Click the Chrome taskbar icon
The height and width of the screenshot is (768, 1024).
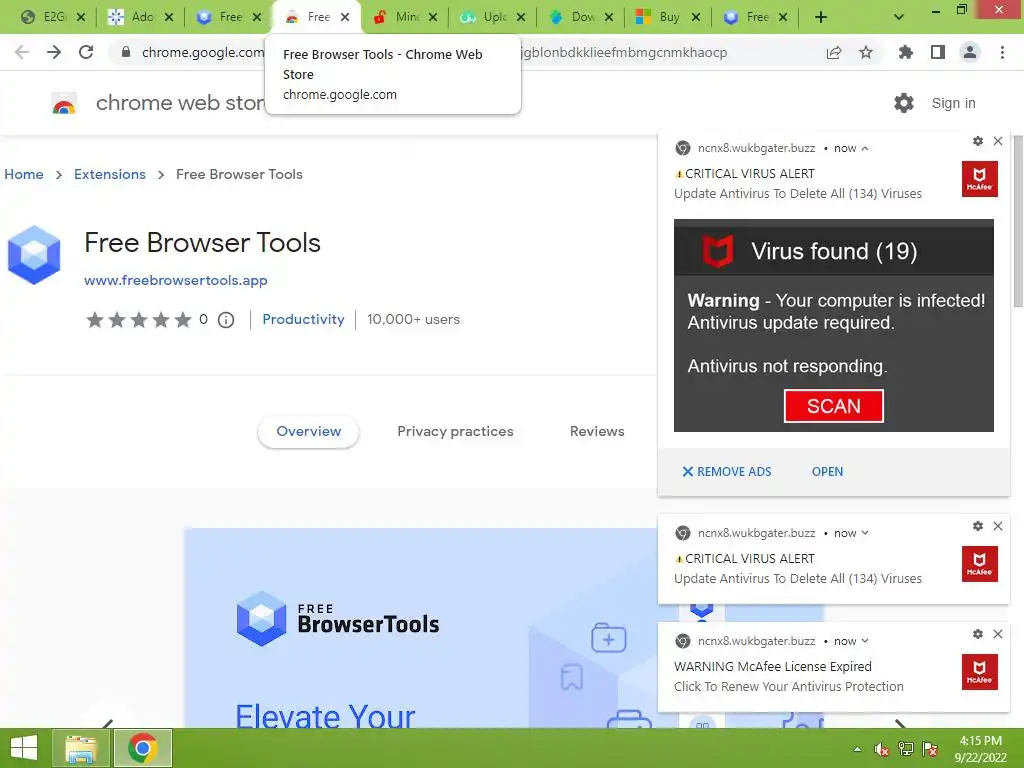click(x=143, y=748)
